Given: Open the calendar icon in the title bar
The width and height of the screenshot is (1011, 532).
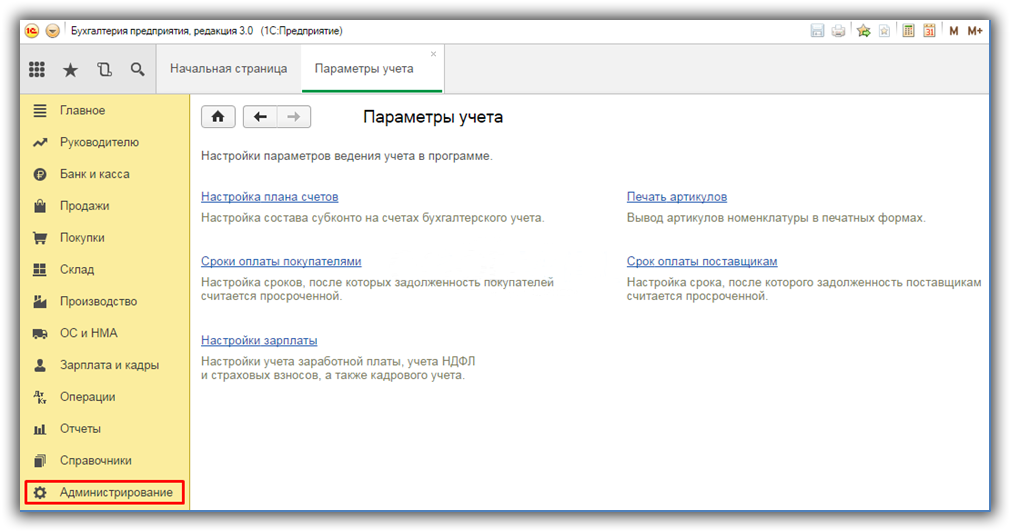Looking at the screenshot, I should [x=929, y=30].
